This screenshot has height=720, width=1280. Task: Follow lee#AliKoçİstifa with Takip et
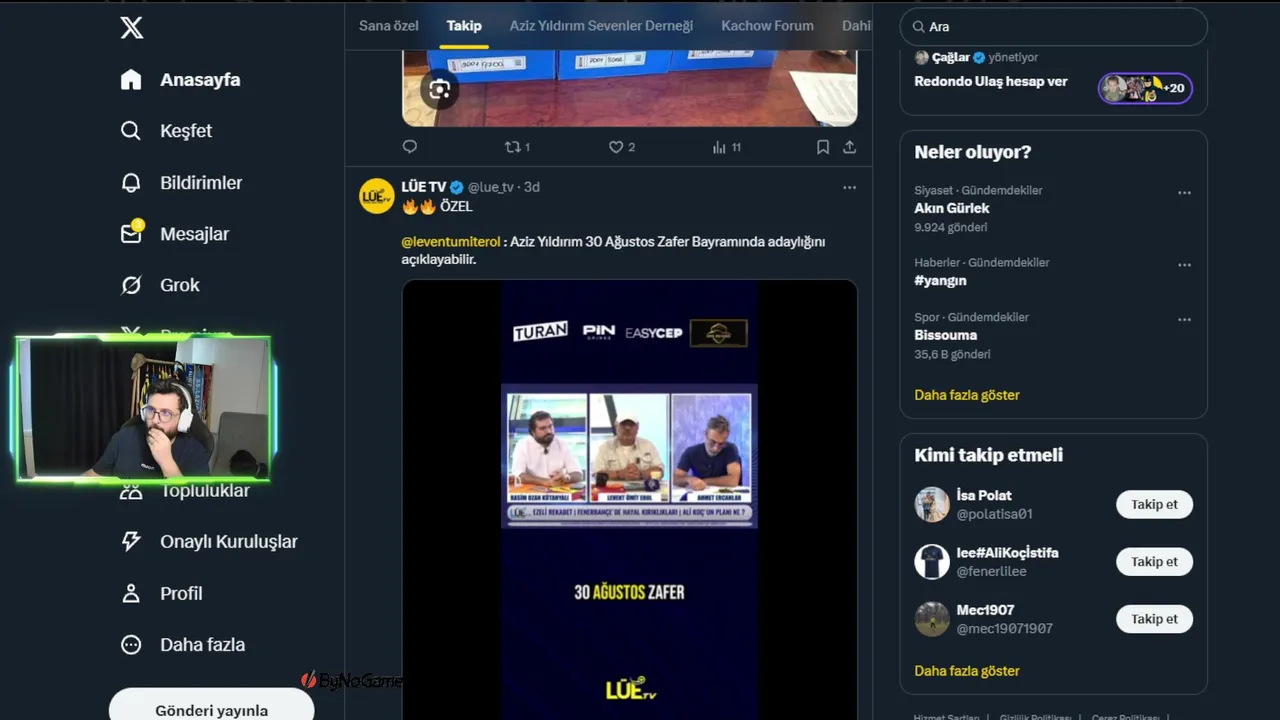pyautogui.click(x=1154, y=562)
